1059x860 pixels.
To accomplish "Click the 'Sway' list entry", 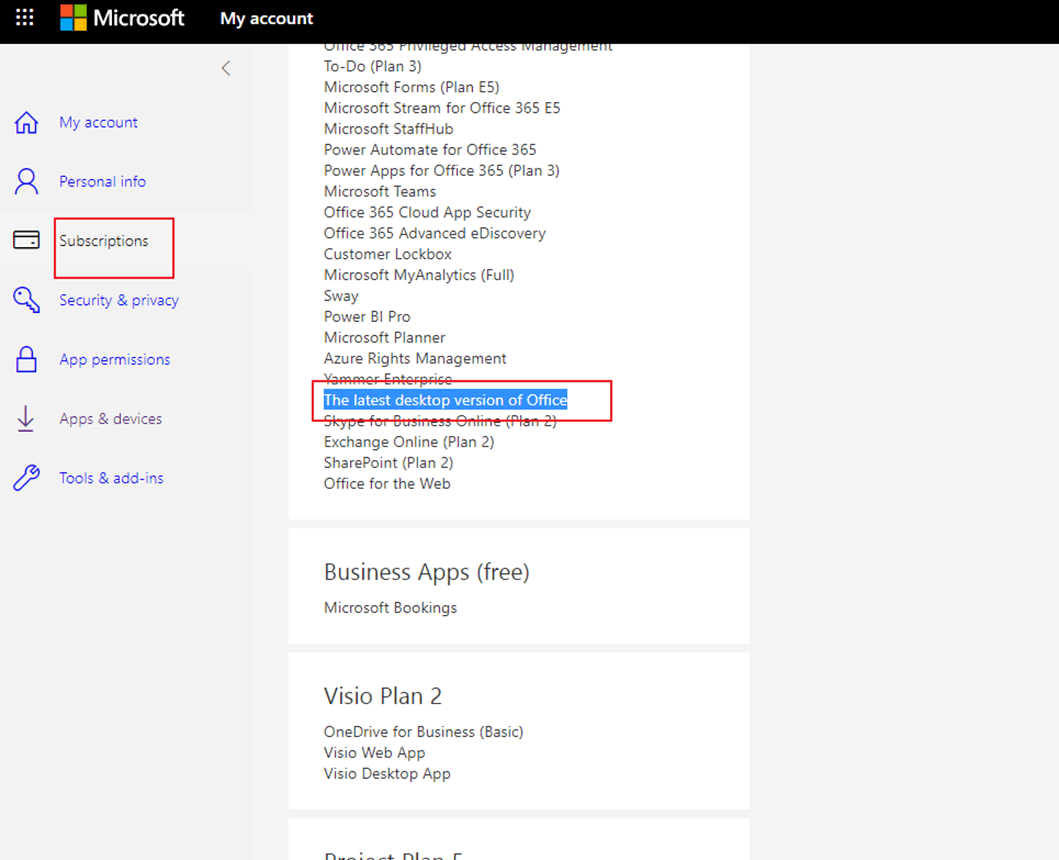I will (x=342, y=297).
